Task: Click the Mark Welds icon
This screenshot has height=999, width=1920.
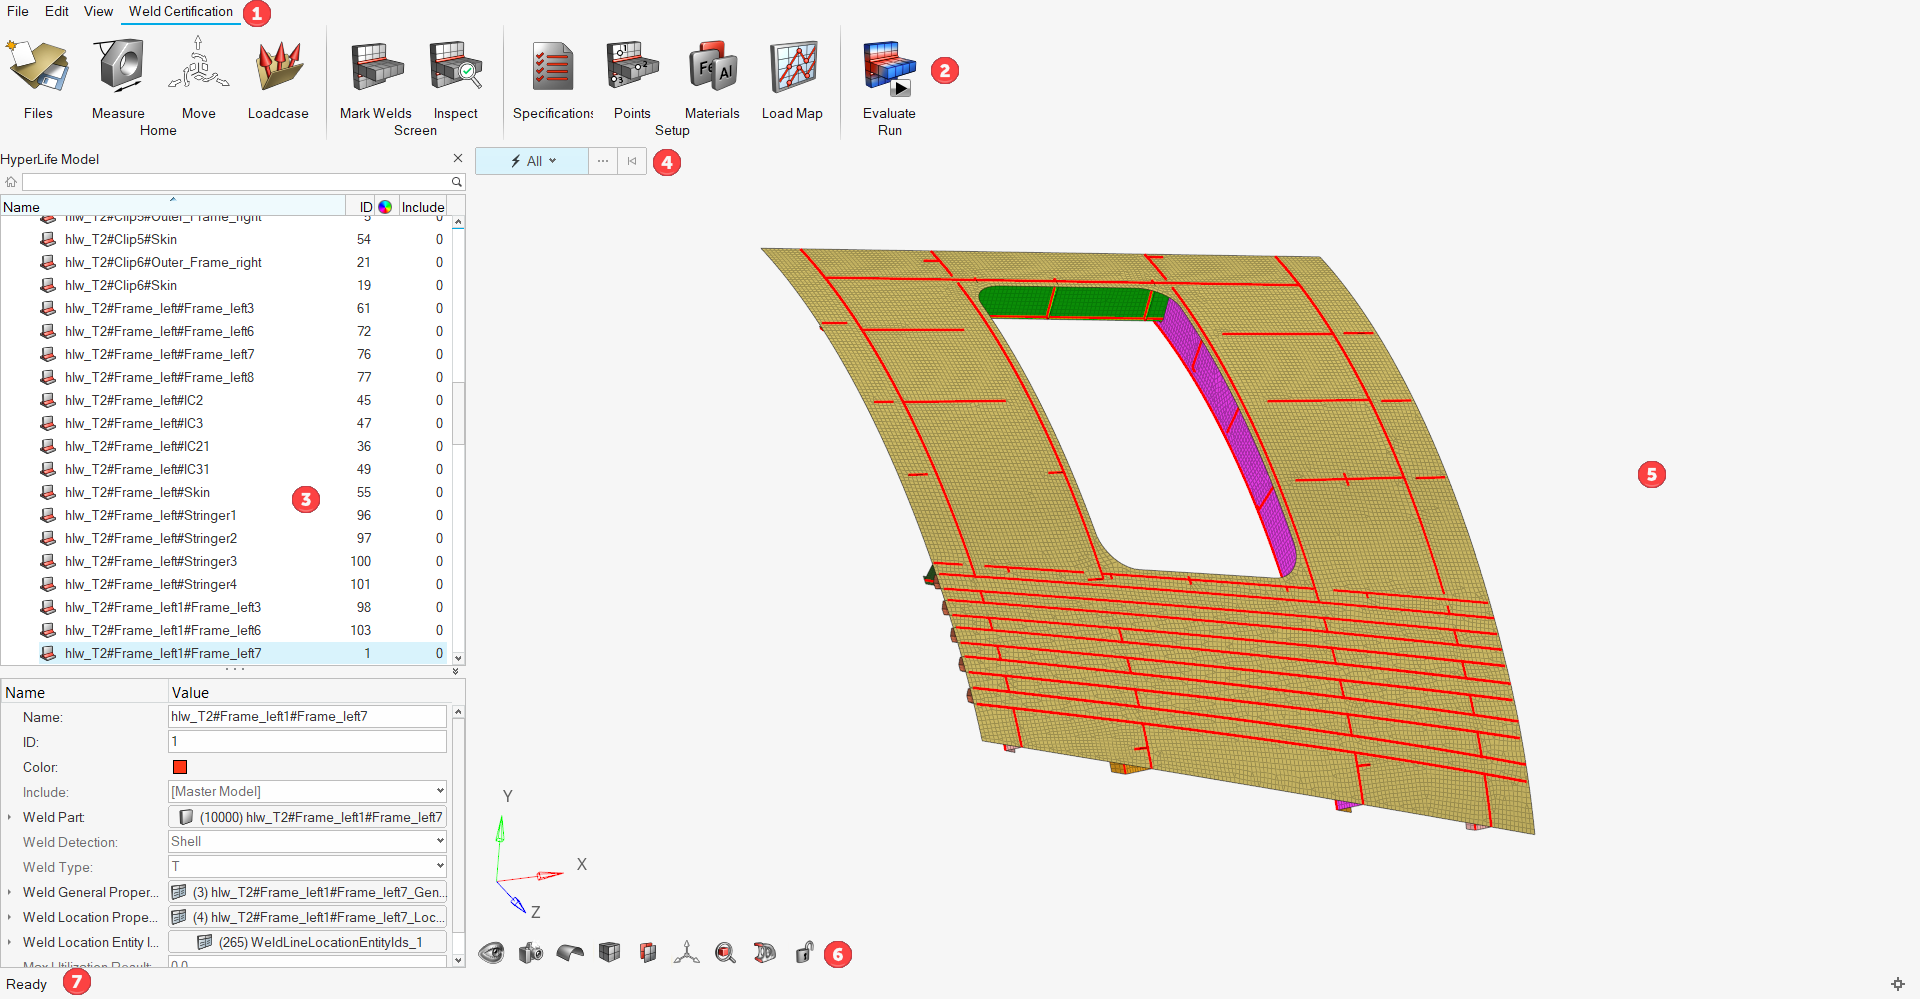Action: click(x=376, y=66)
